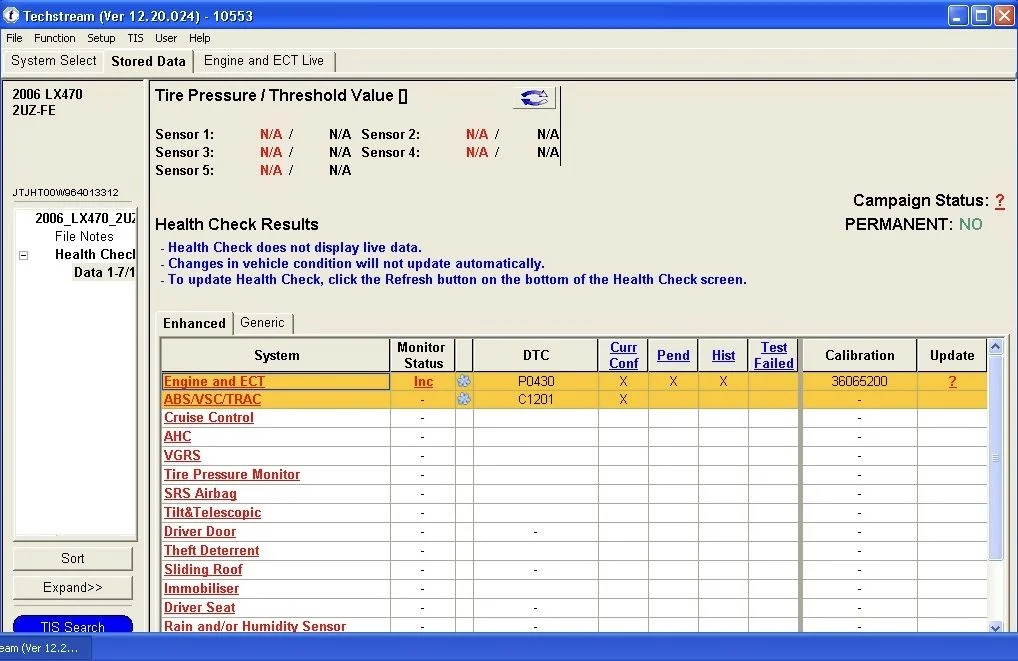Open the Function menu
The image size is (1018, 661).
coord(54,38)
